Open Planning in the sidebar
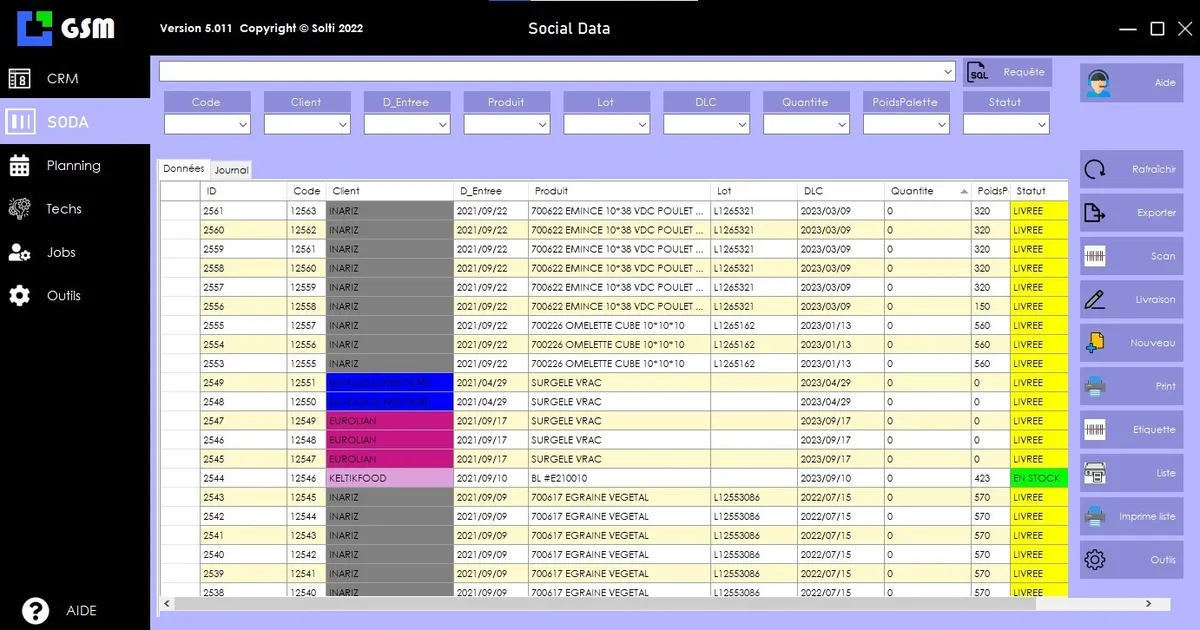 (x=73, y=165)
